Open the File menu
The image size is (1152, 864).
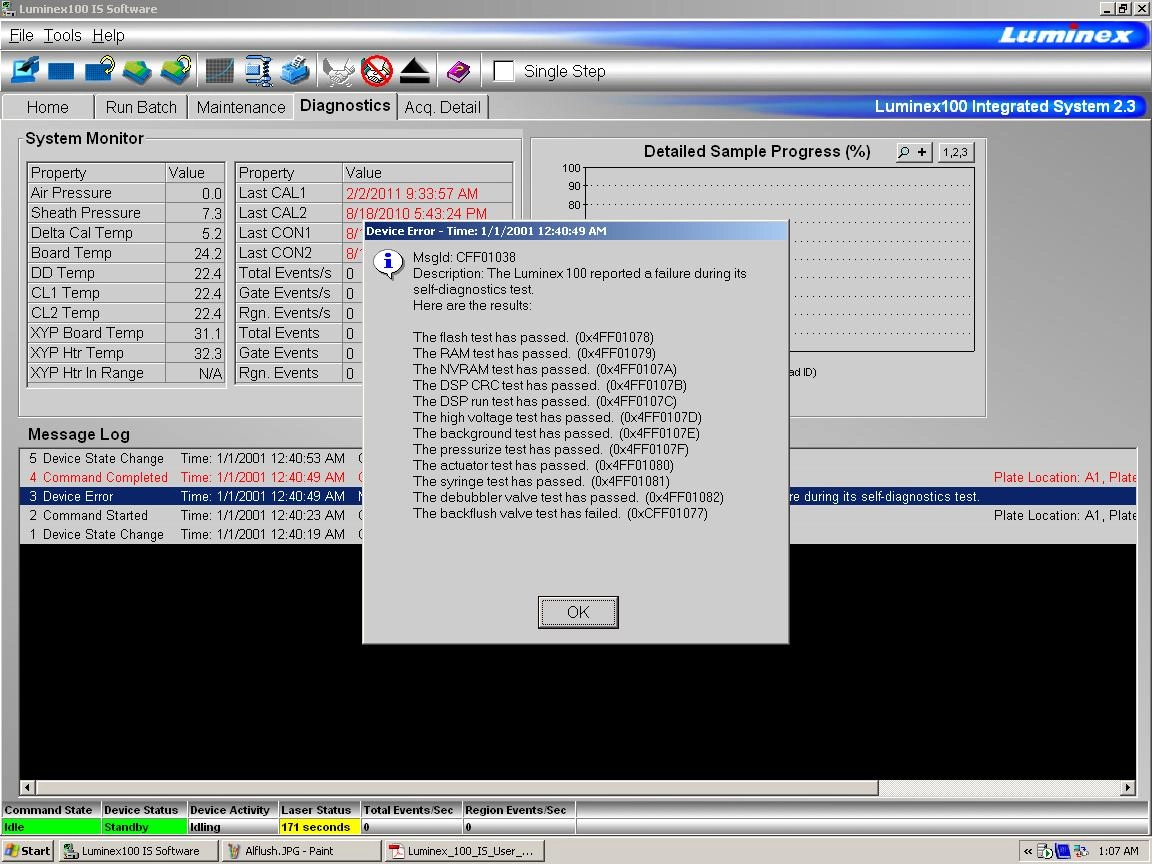pyautogui.click(x=21, y=35)
